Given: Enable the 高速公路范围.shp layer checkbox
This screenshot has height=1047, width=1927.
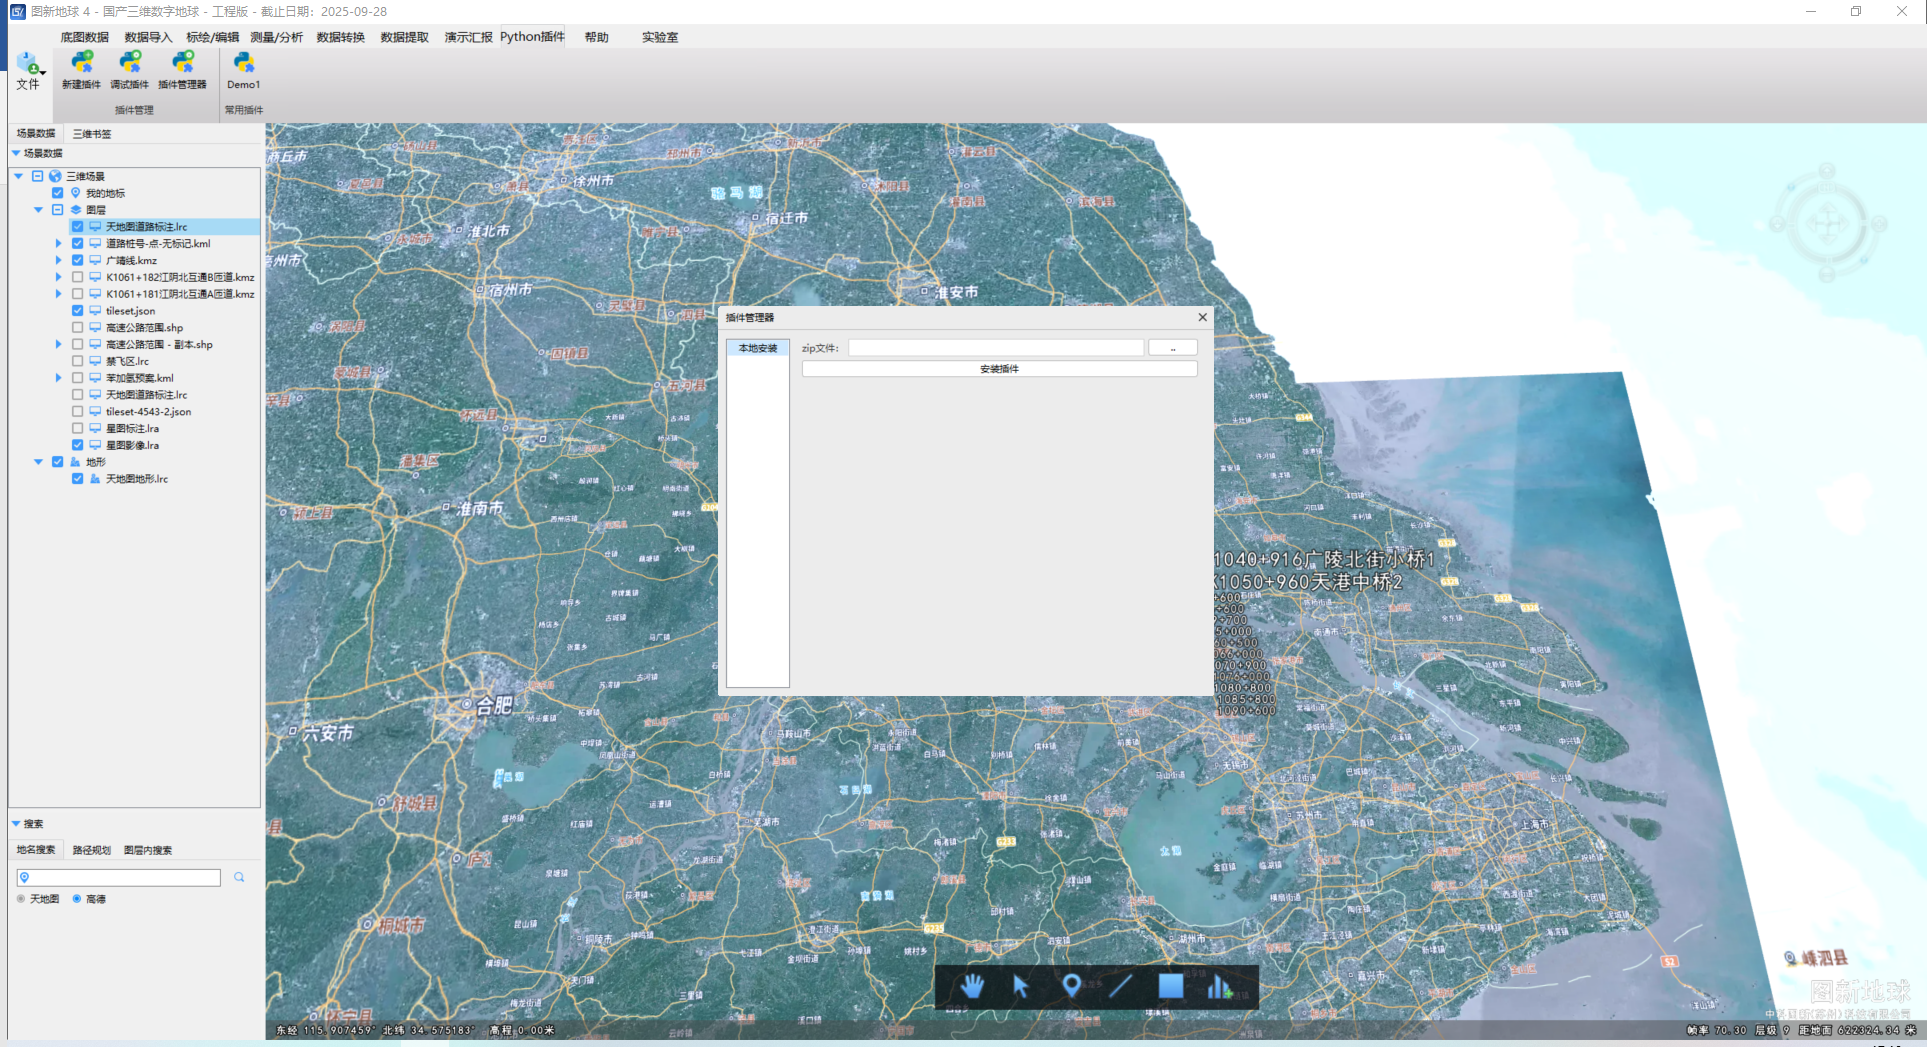Looking at the screenshot, I should [x=77, y=327].
